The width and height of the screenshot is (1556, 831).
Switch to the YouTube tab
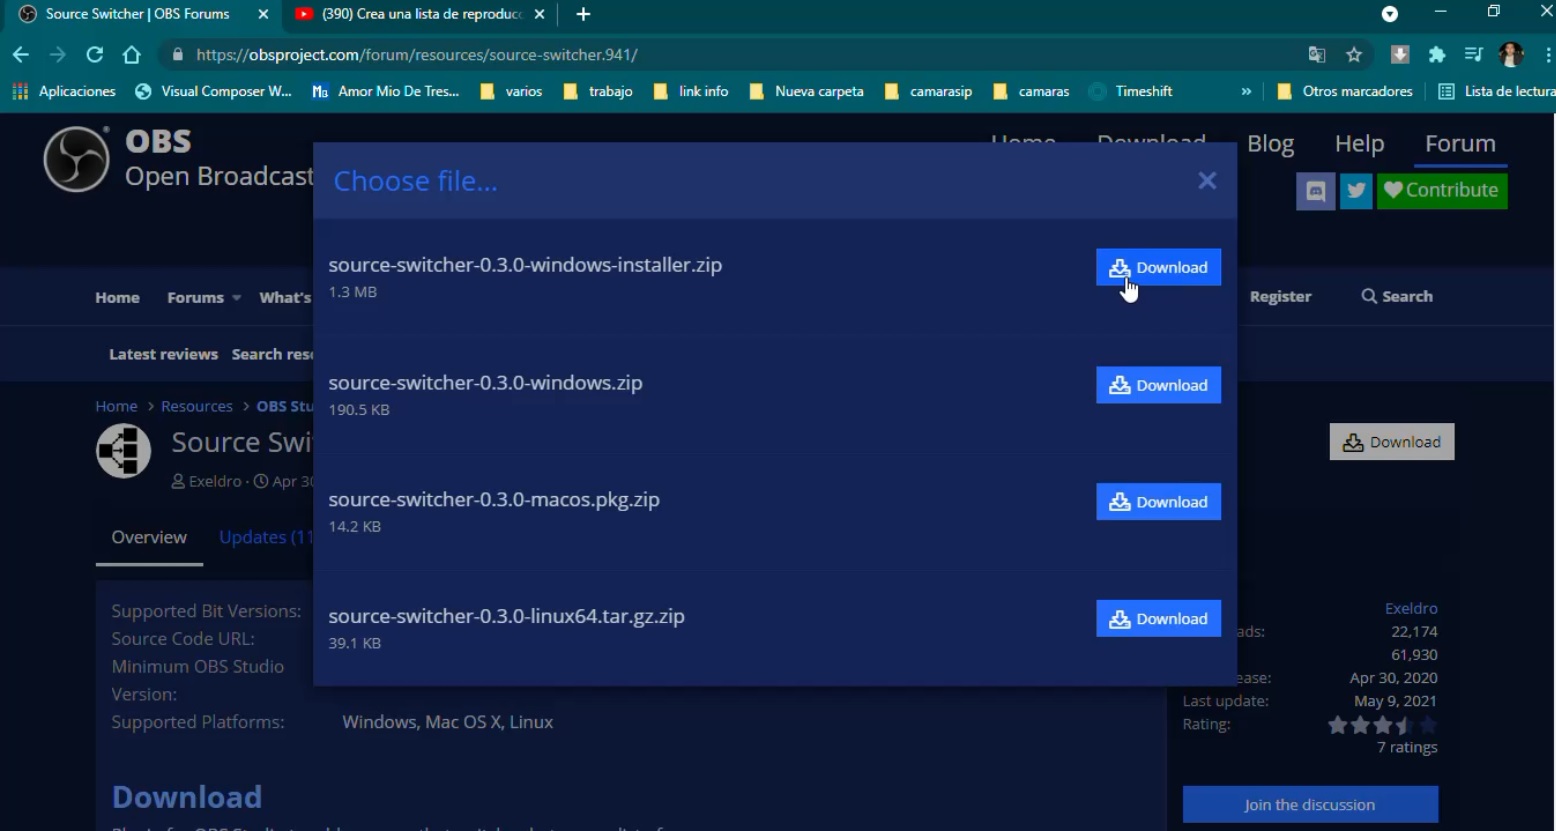pos(420,14)
